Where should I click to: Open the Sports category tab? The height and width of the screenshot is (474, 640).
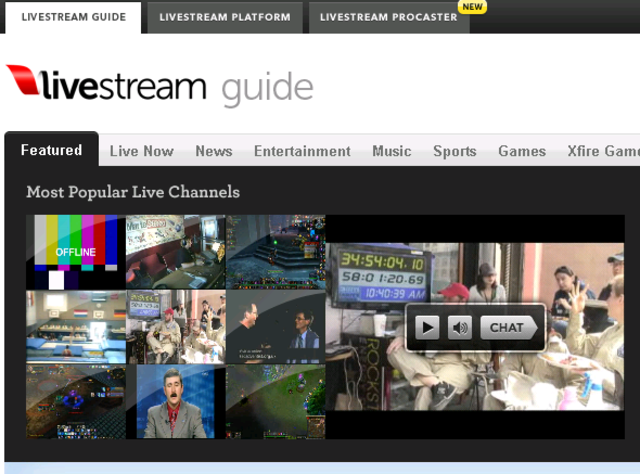tap(455, 151)
